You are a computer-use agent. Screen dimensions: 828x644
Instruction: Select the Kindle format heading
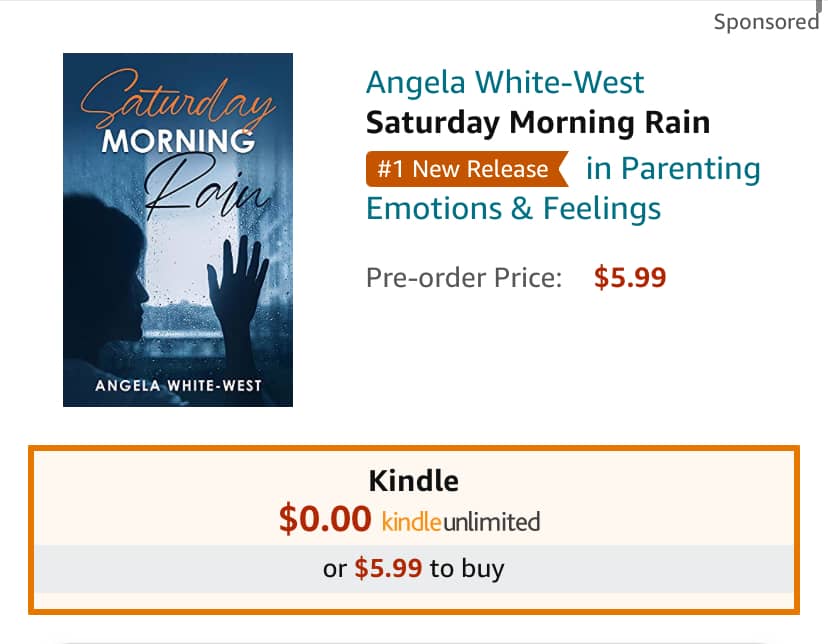tap(413, 481)
